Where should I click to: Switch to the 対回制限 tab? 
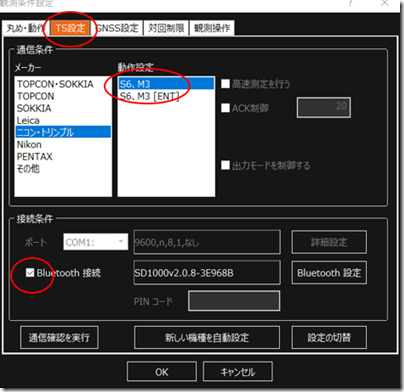click(166, 28)
